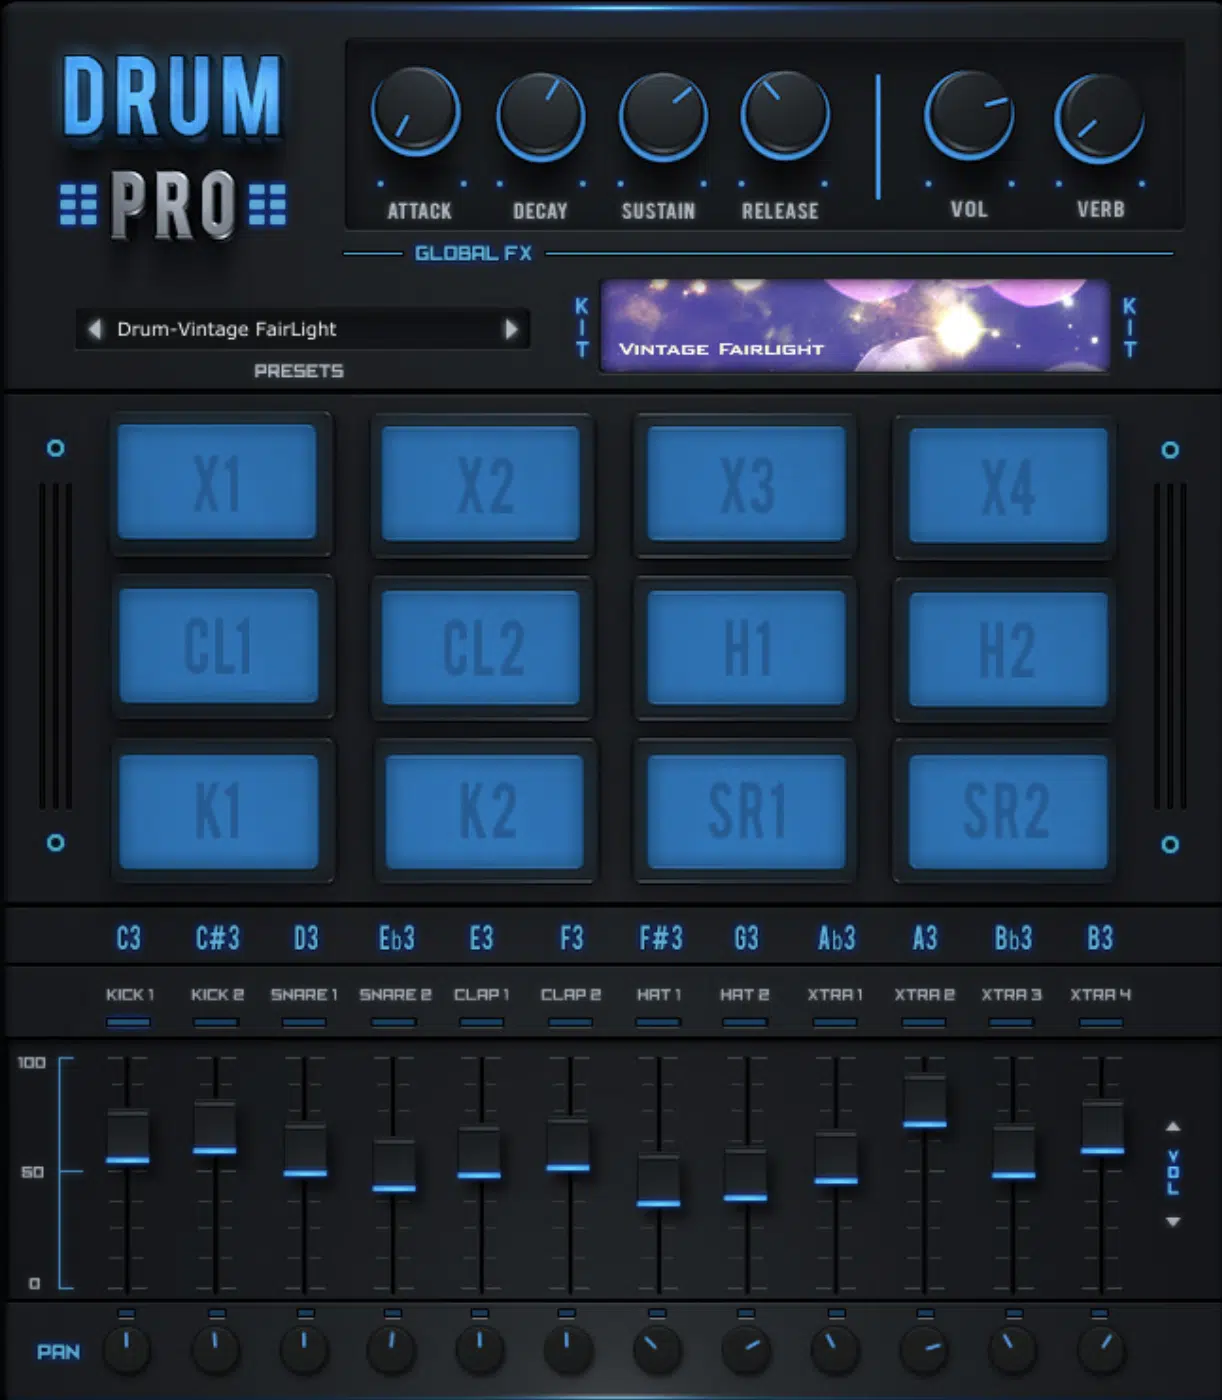Click the Hat 1 volume fader

click(658, 1181)
